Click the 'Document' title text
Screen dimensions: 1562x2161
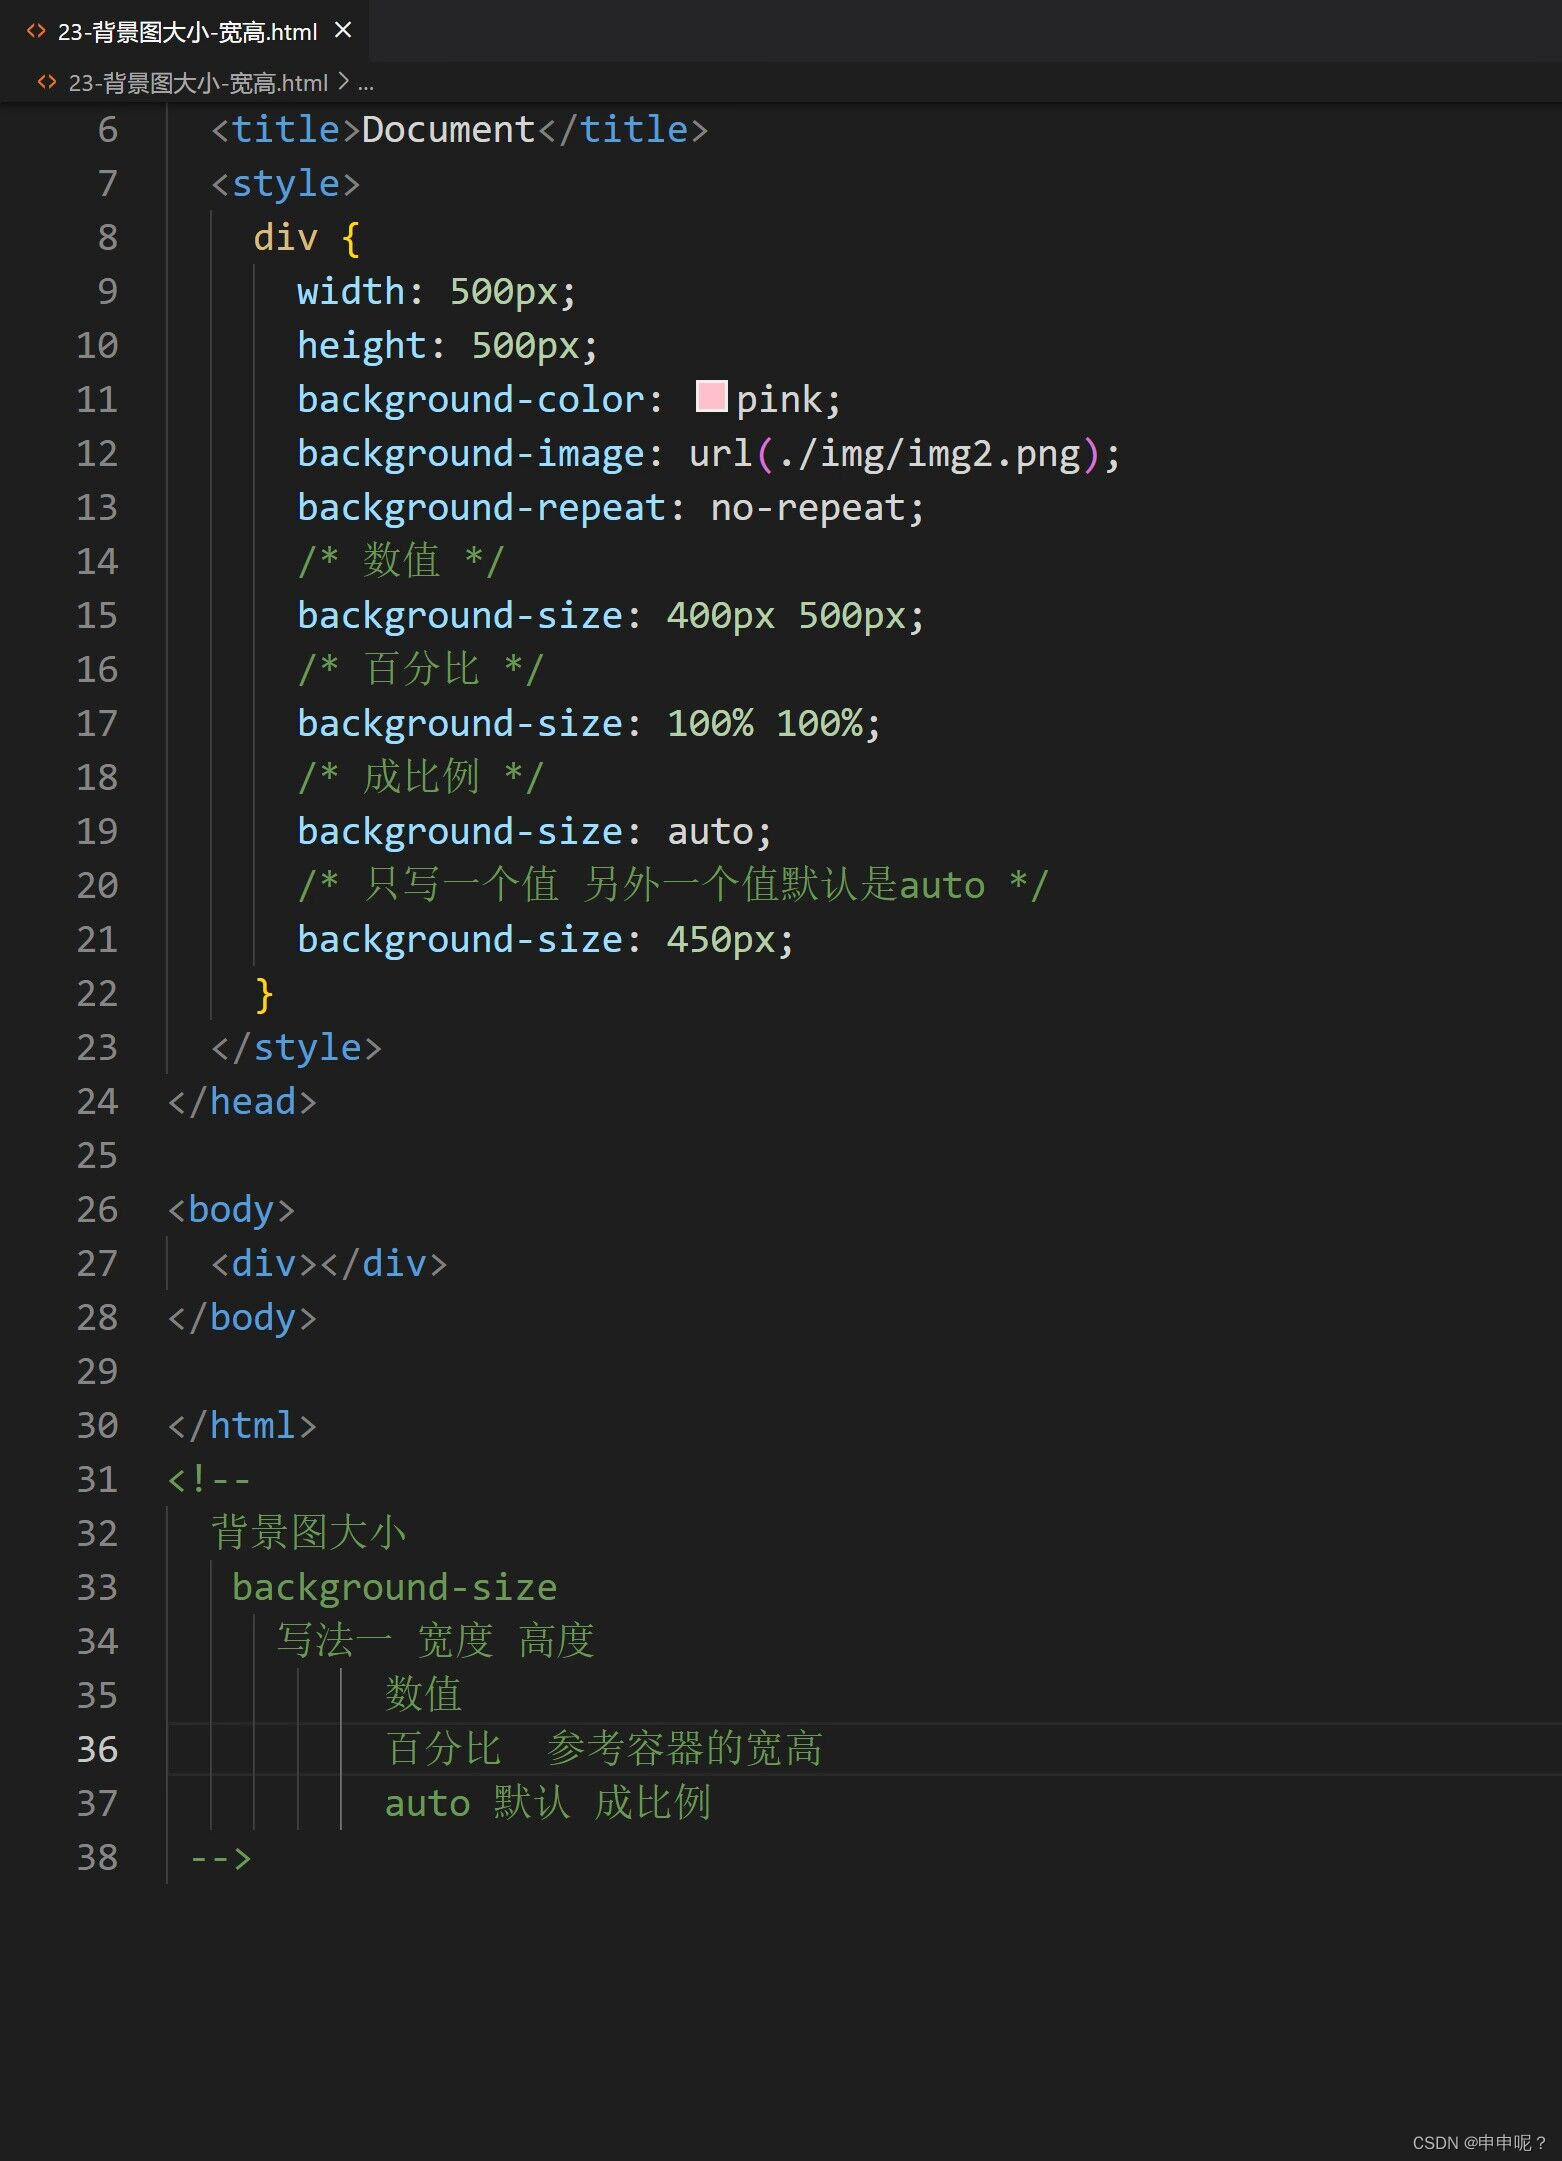448,130
